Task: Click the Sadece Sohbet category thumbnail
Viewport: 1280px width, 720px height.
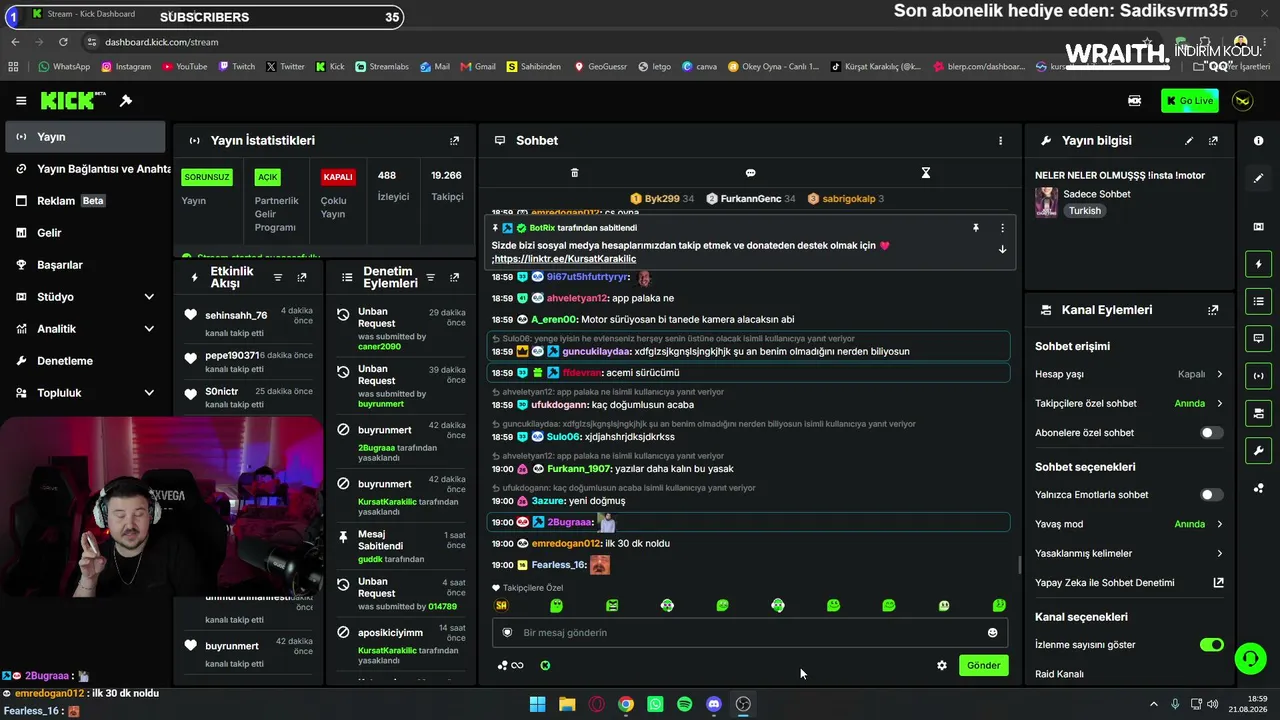Action: pos(1046,202)
